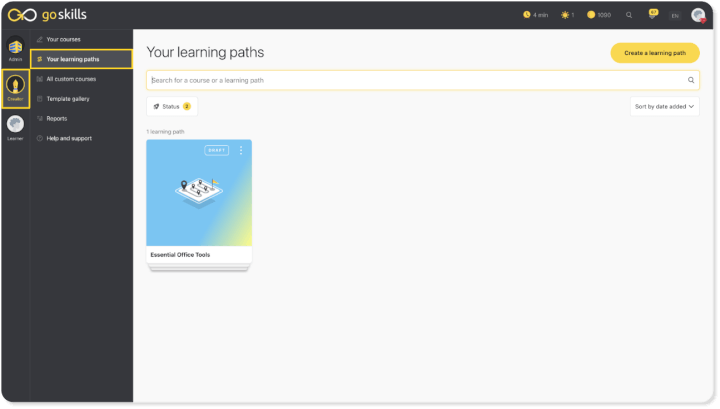The height and width of the screenshot is (409, 720).
Task: Open the notifications badge icon
Action: [x=653, y=14]
